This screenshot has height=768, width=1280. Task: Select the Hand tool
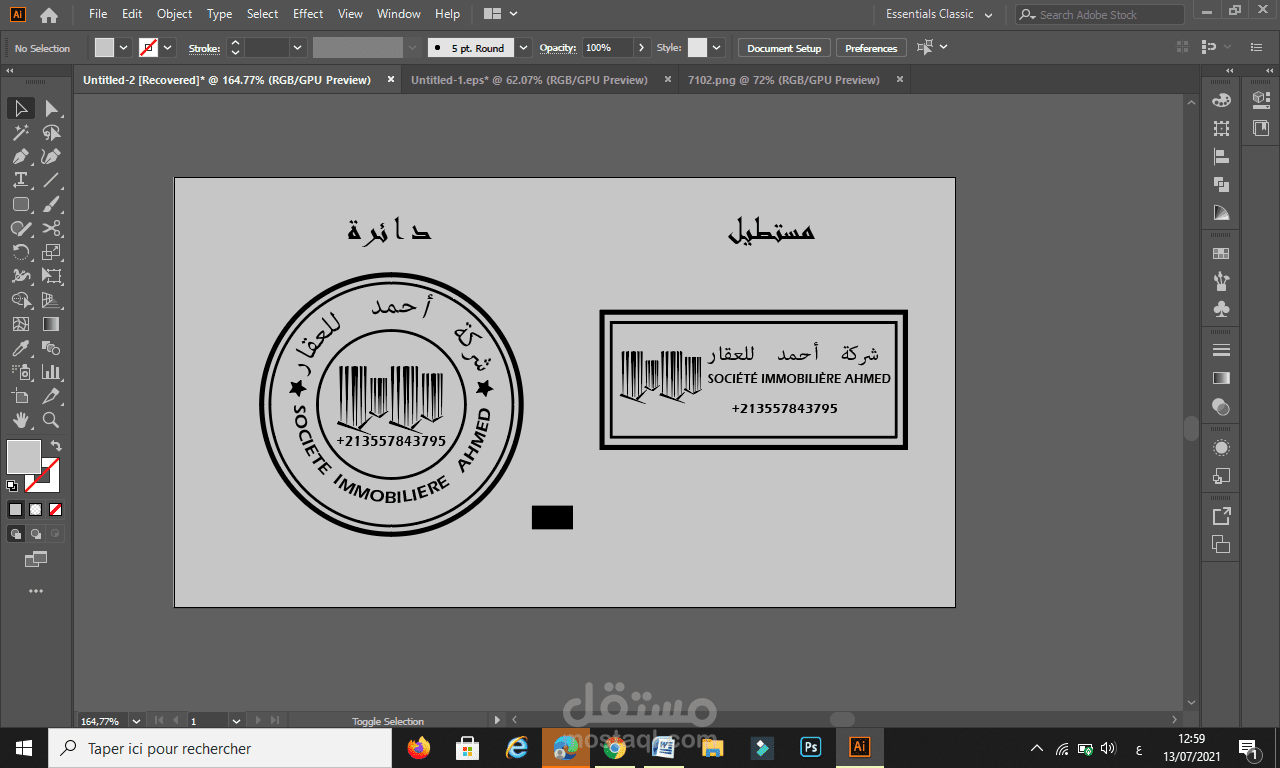point(20,420)
